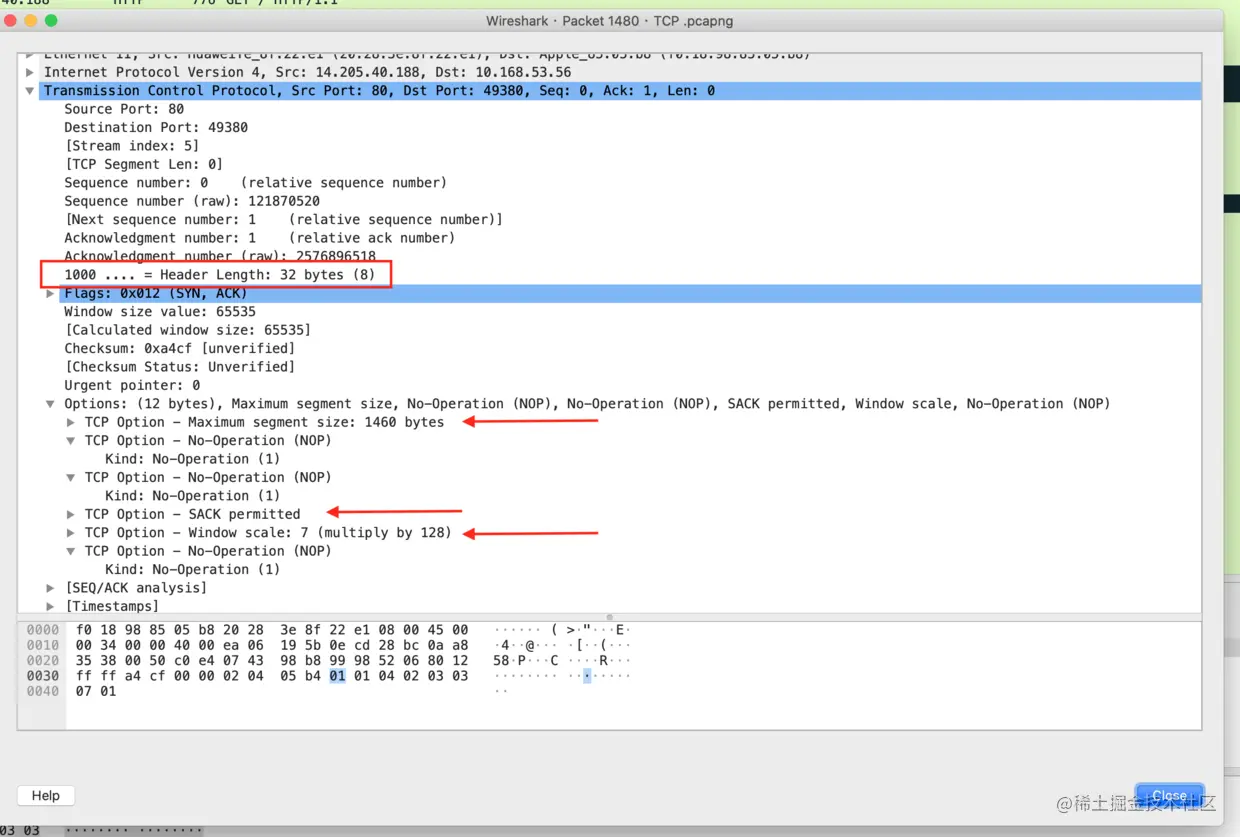1240x837 pixels.
Task: Expand the [SEQ/ACK analysis] row
Action: click(x=50, y=588)
